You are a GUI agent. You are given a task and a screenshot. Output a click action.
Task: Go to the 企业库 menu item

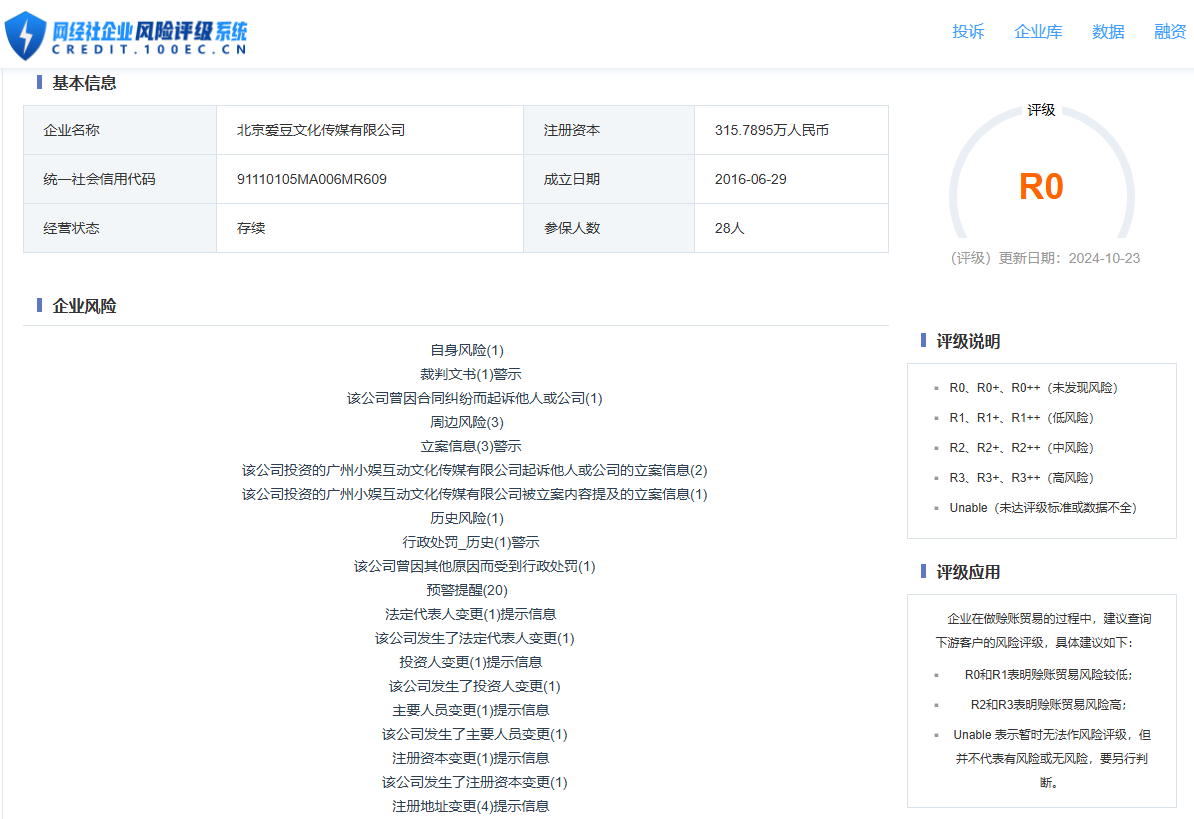(1038, 32)
